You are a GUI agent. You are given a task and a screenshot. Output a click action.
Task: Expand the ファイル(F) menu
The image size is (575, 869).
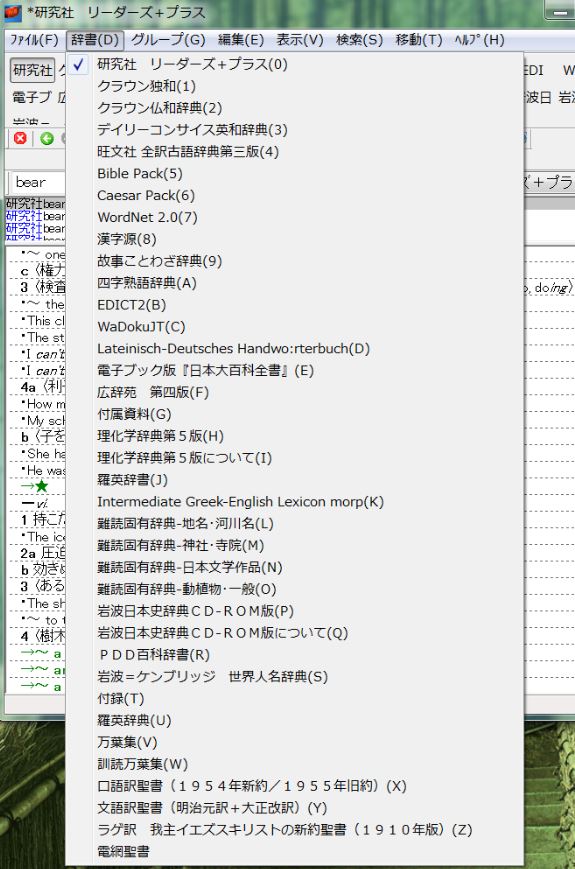(34, 40)
